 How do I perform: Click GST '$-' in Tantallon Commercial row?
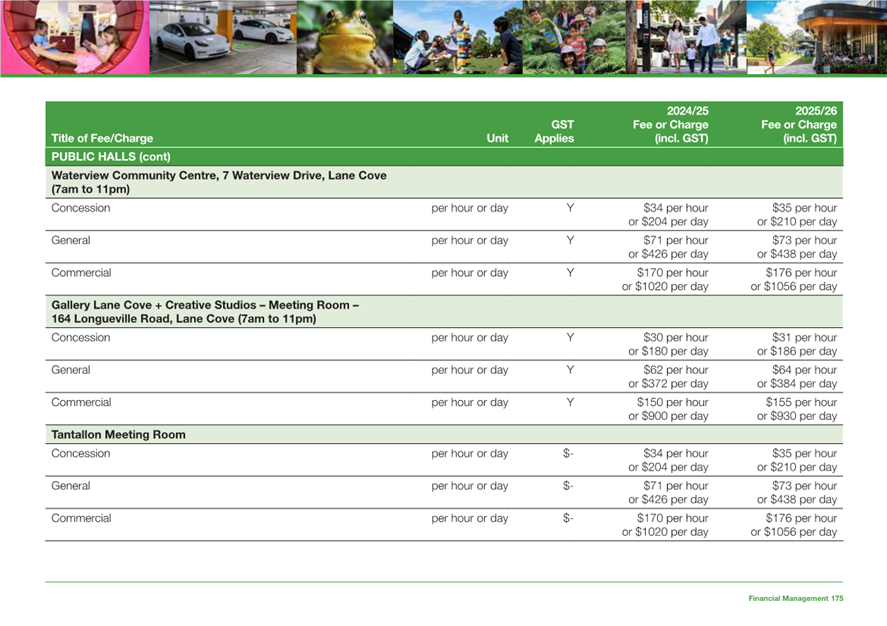coord(568,517)
